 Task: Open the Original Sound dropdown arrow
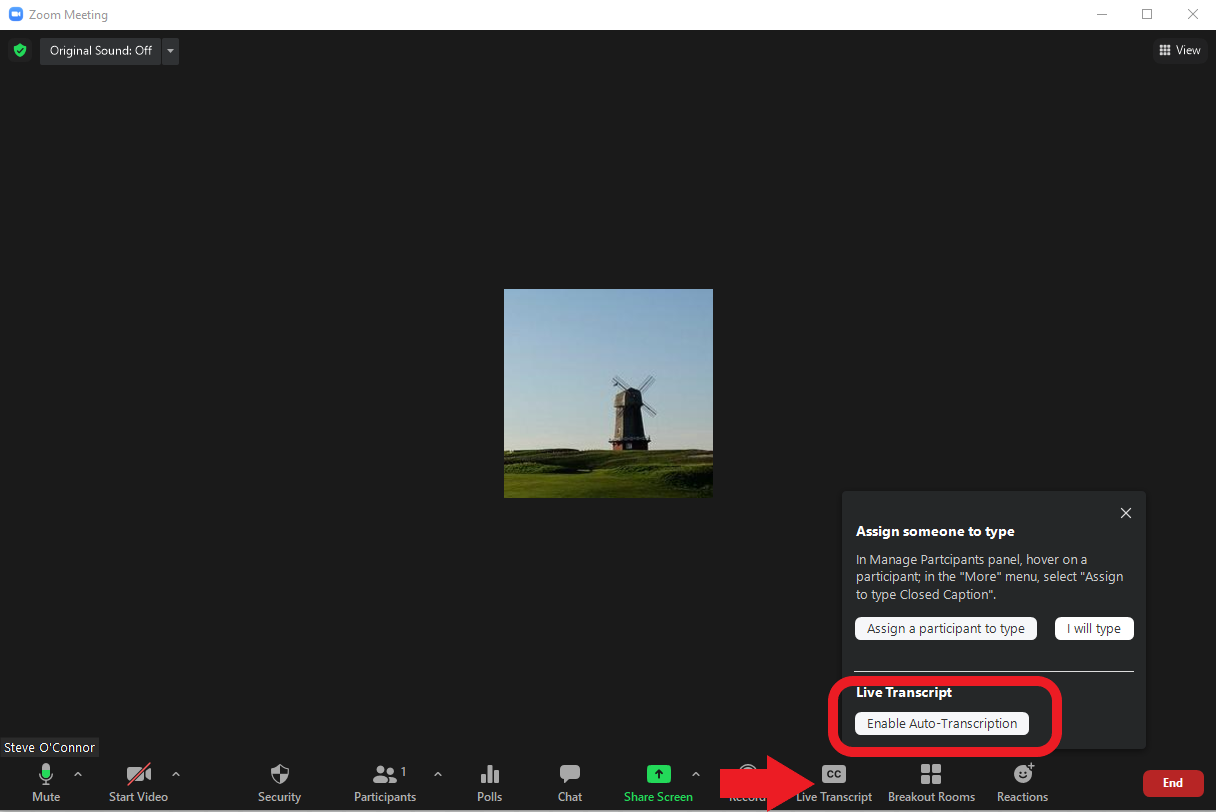[x=170, y=51]
